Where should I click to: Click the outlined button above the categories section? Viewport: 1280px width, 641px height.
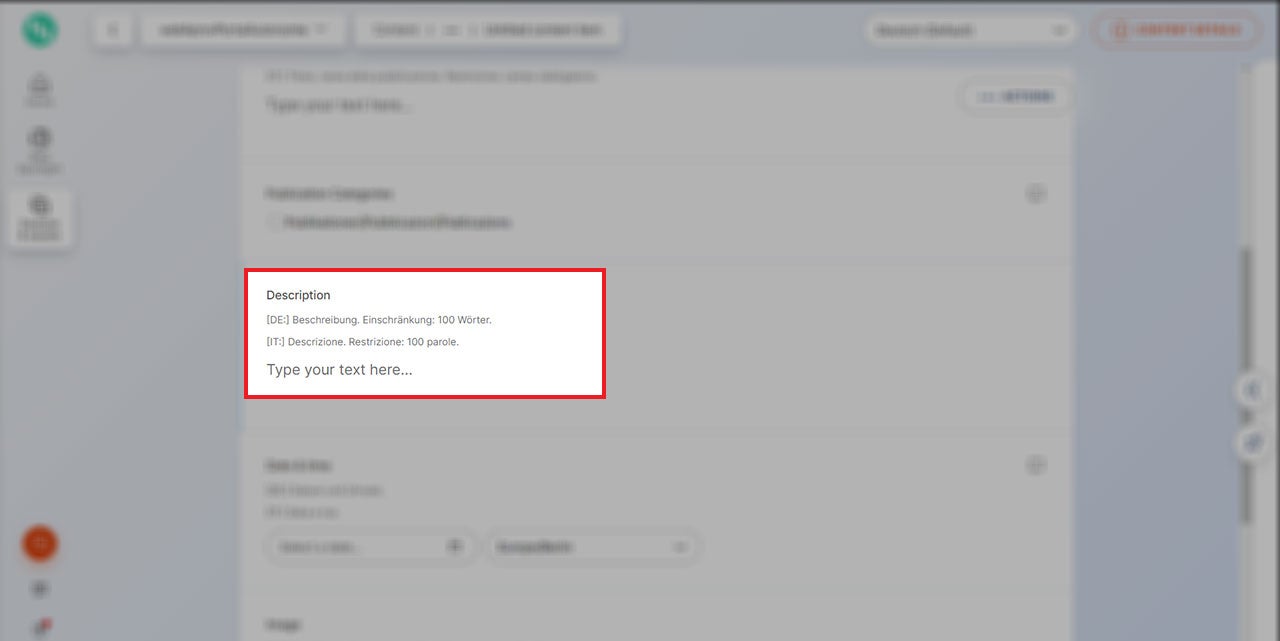1016,96
